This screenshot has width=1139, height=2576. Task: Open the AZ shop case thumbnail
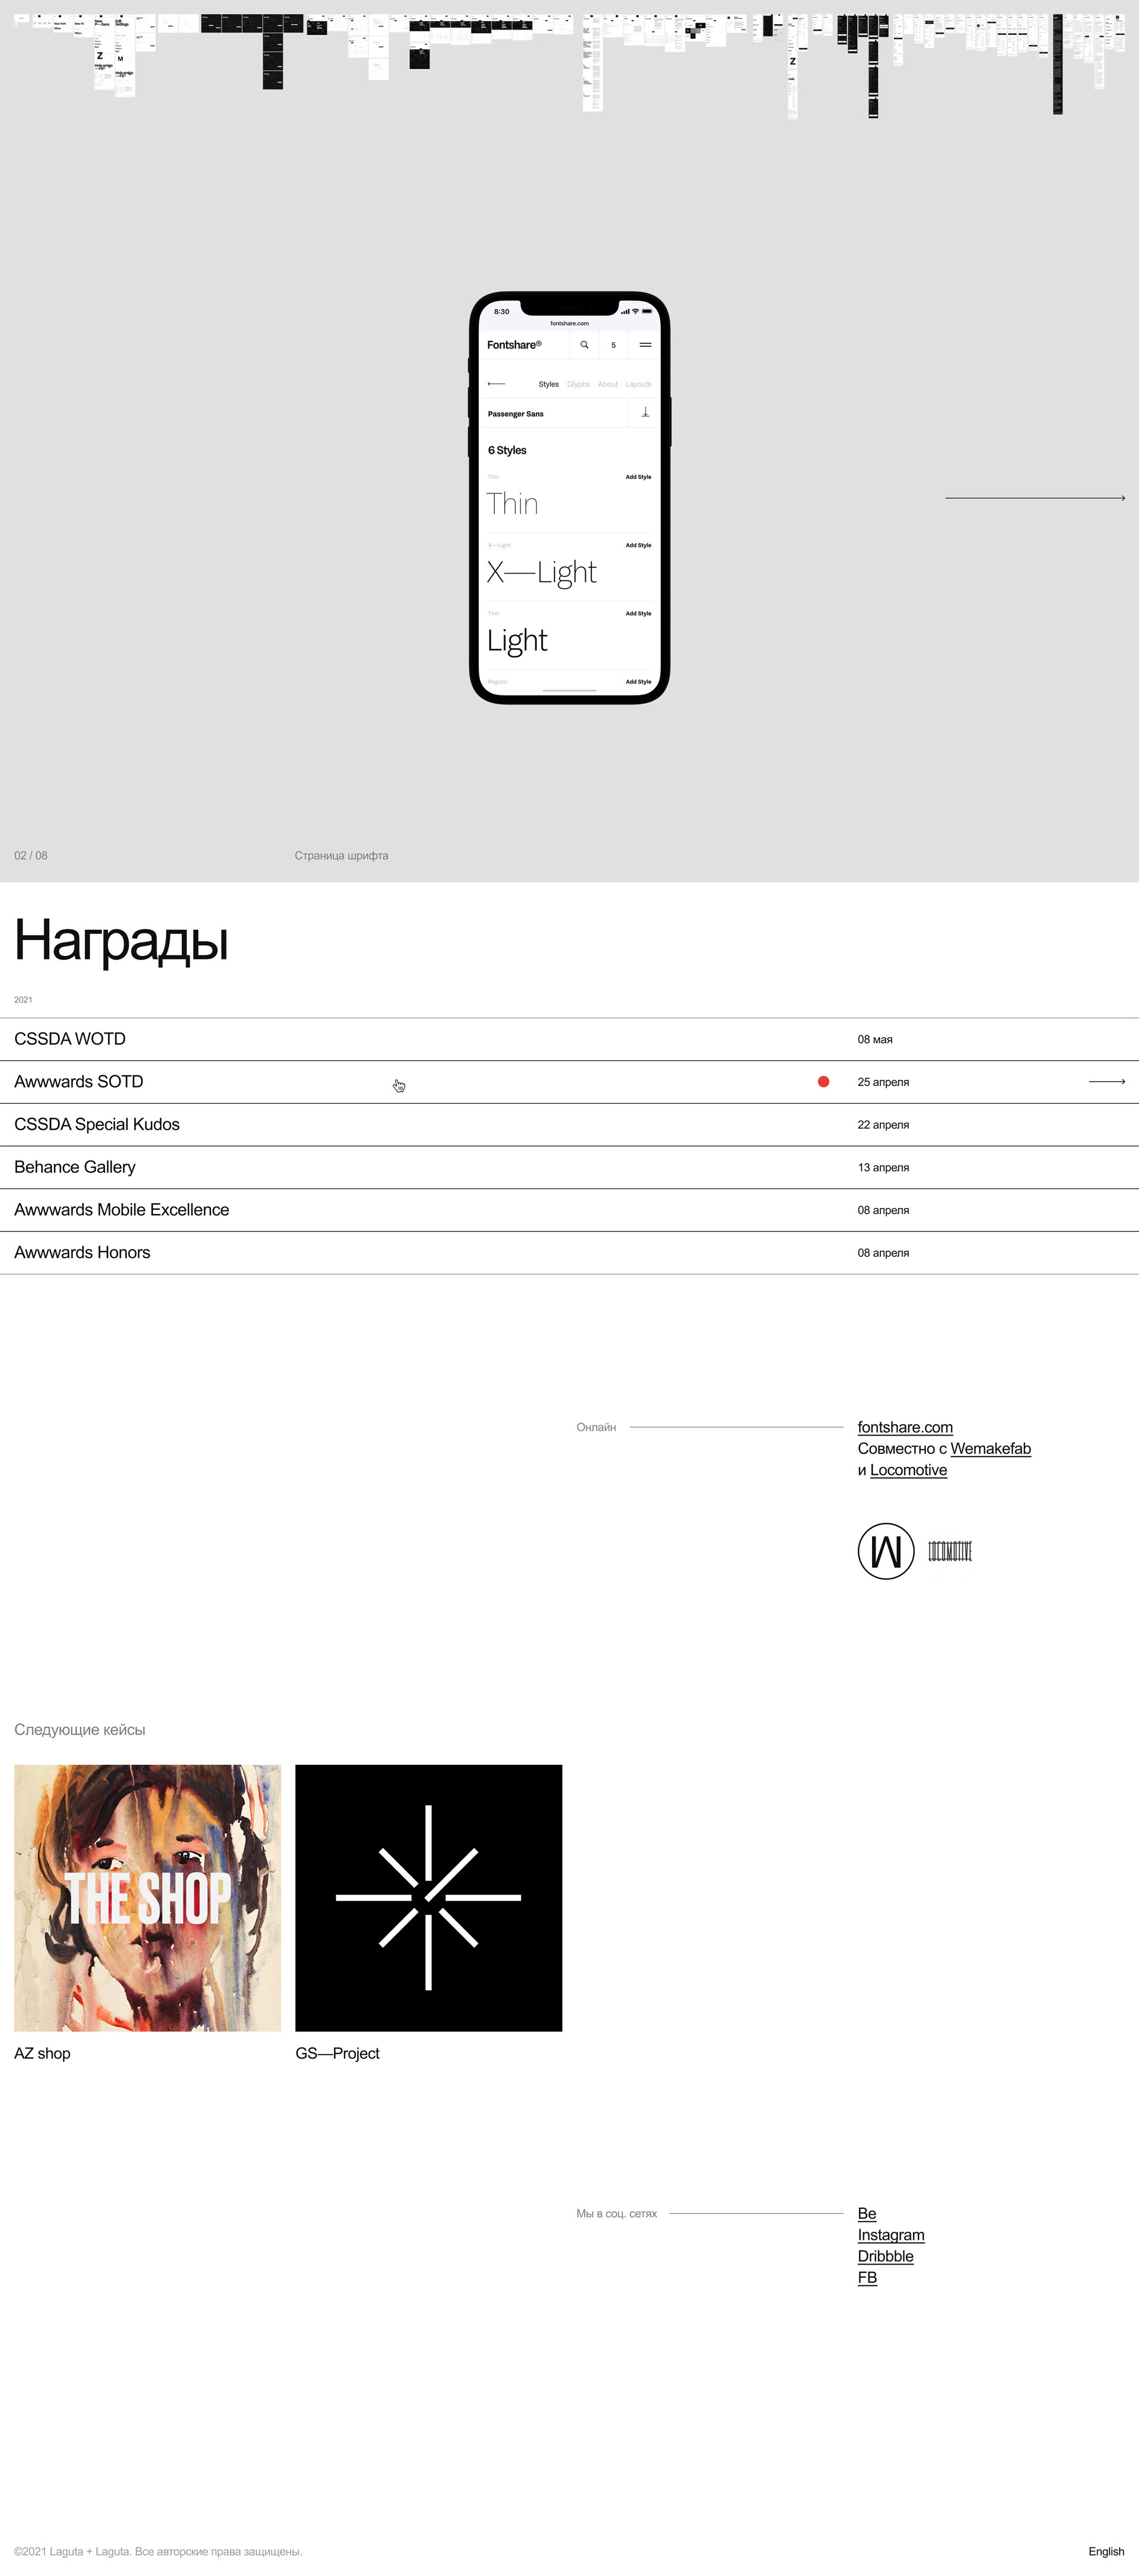tap(147, 1898)
